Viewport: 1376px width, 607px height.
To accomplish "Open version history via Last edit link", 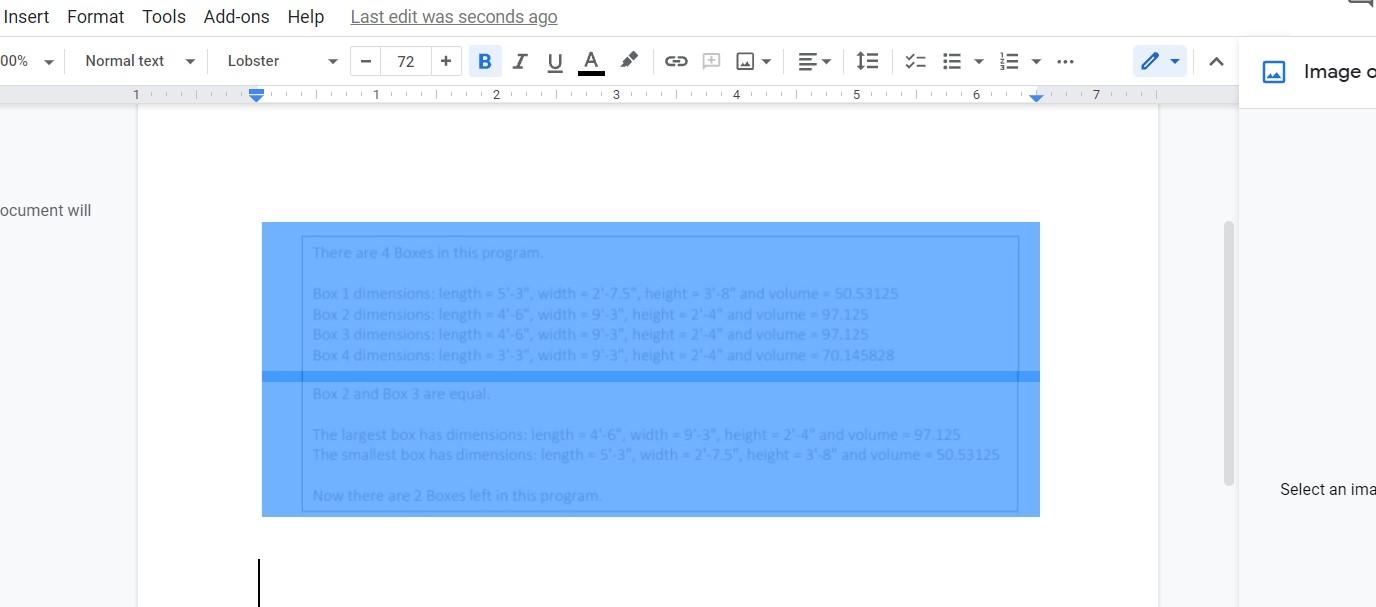I will (x=453, y=16).
